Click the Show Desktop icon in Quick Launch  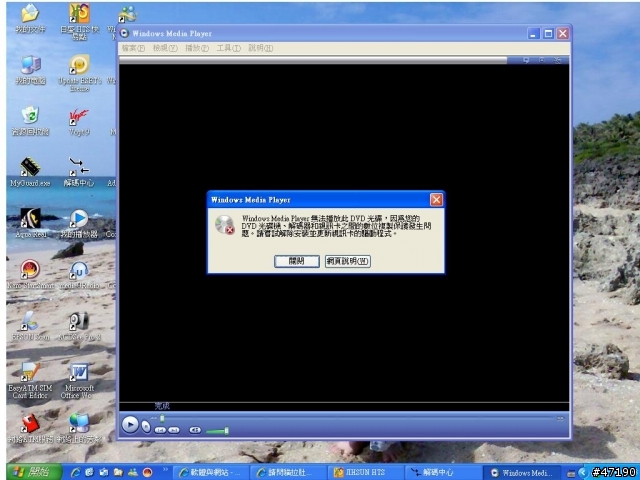[x=104, y=473]
